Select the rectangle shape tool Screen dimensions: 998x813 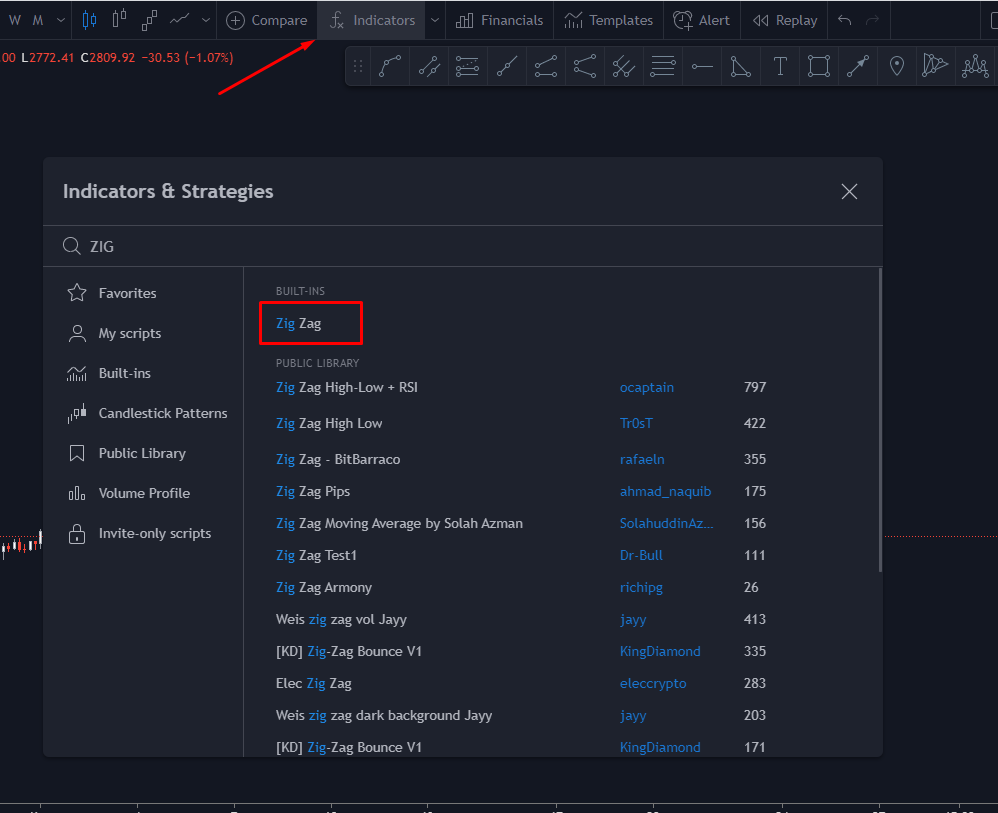[x=819, y=66]
